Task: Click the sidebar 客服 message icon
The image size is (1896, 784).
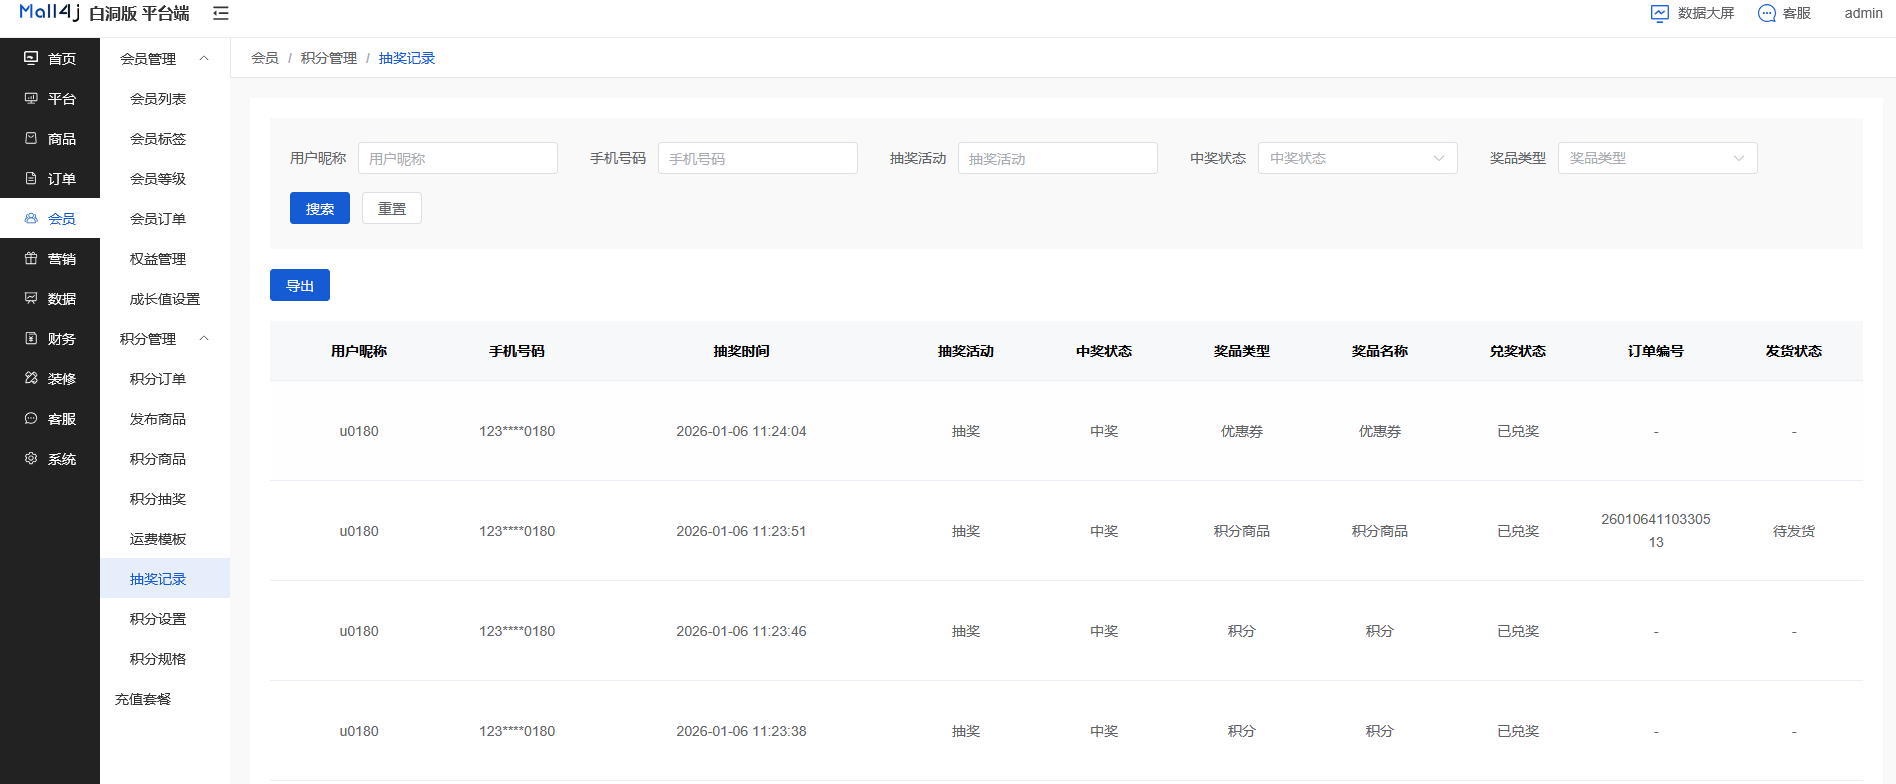Action: tap(31, 418)
